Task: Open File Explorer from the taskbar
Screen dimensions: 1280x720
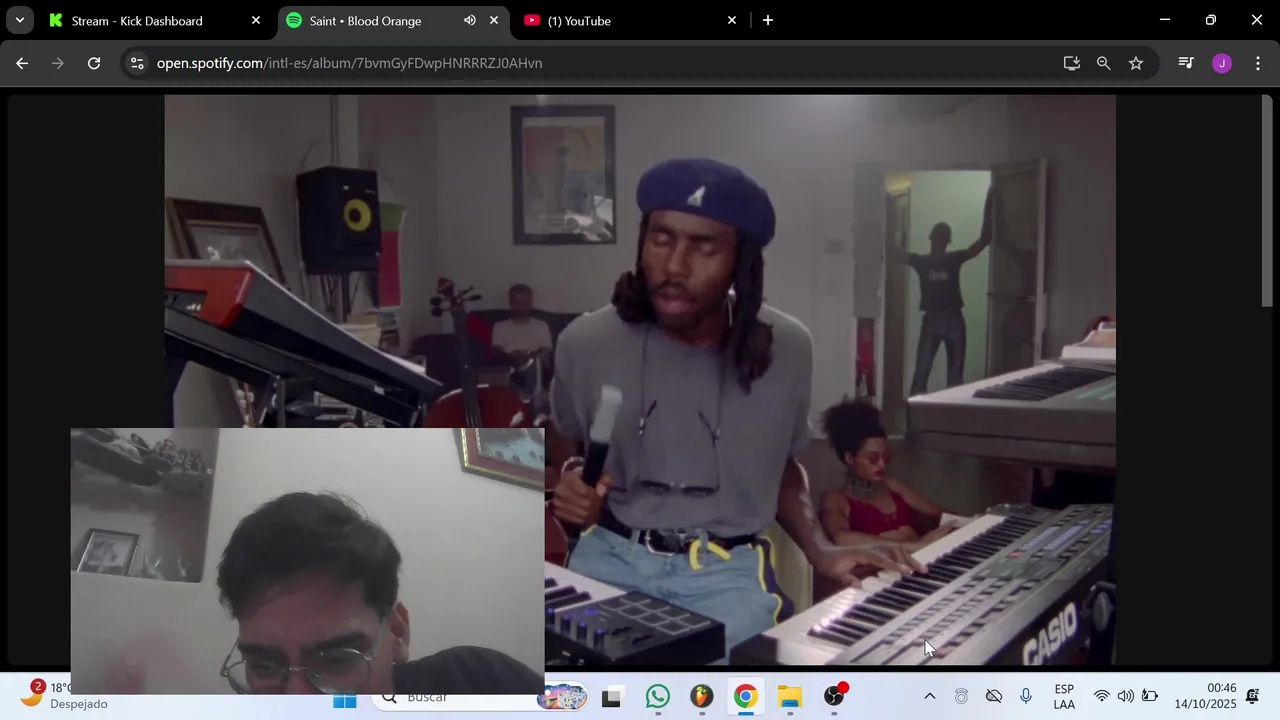Action: 790,697
